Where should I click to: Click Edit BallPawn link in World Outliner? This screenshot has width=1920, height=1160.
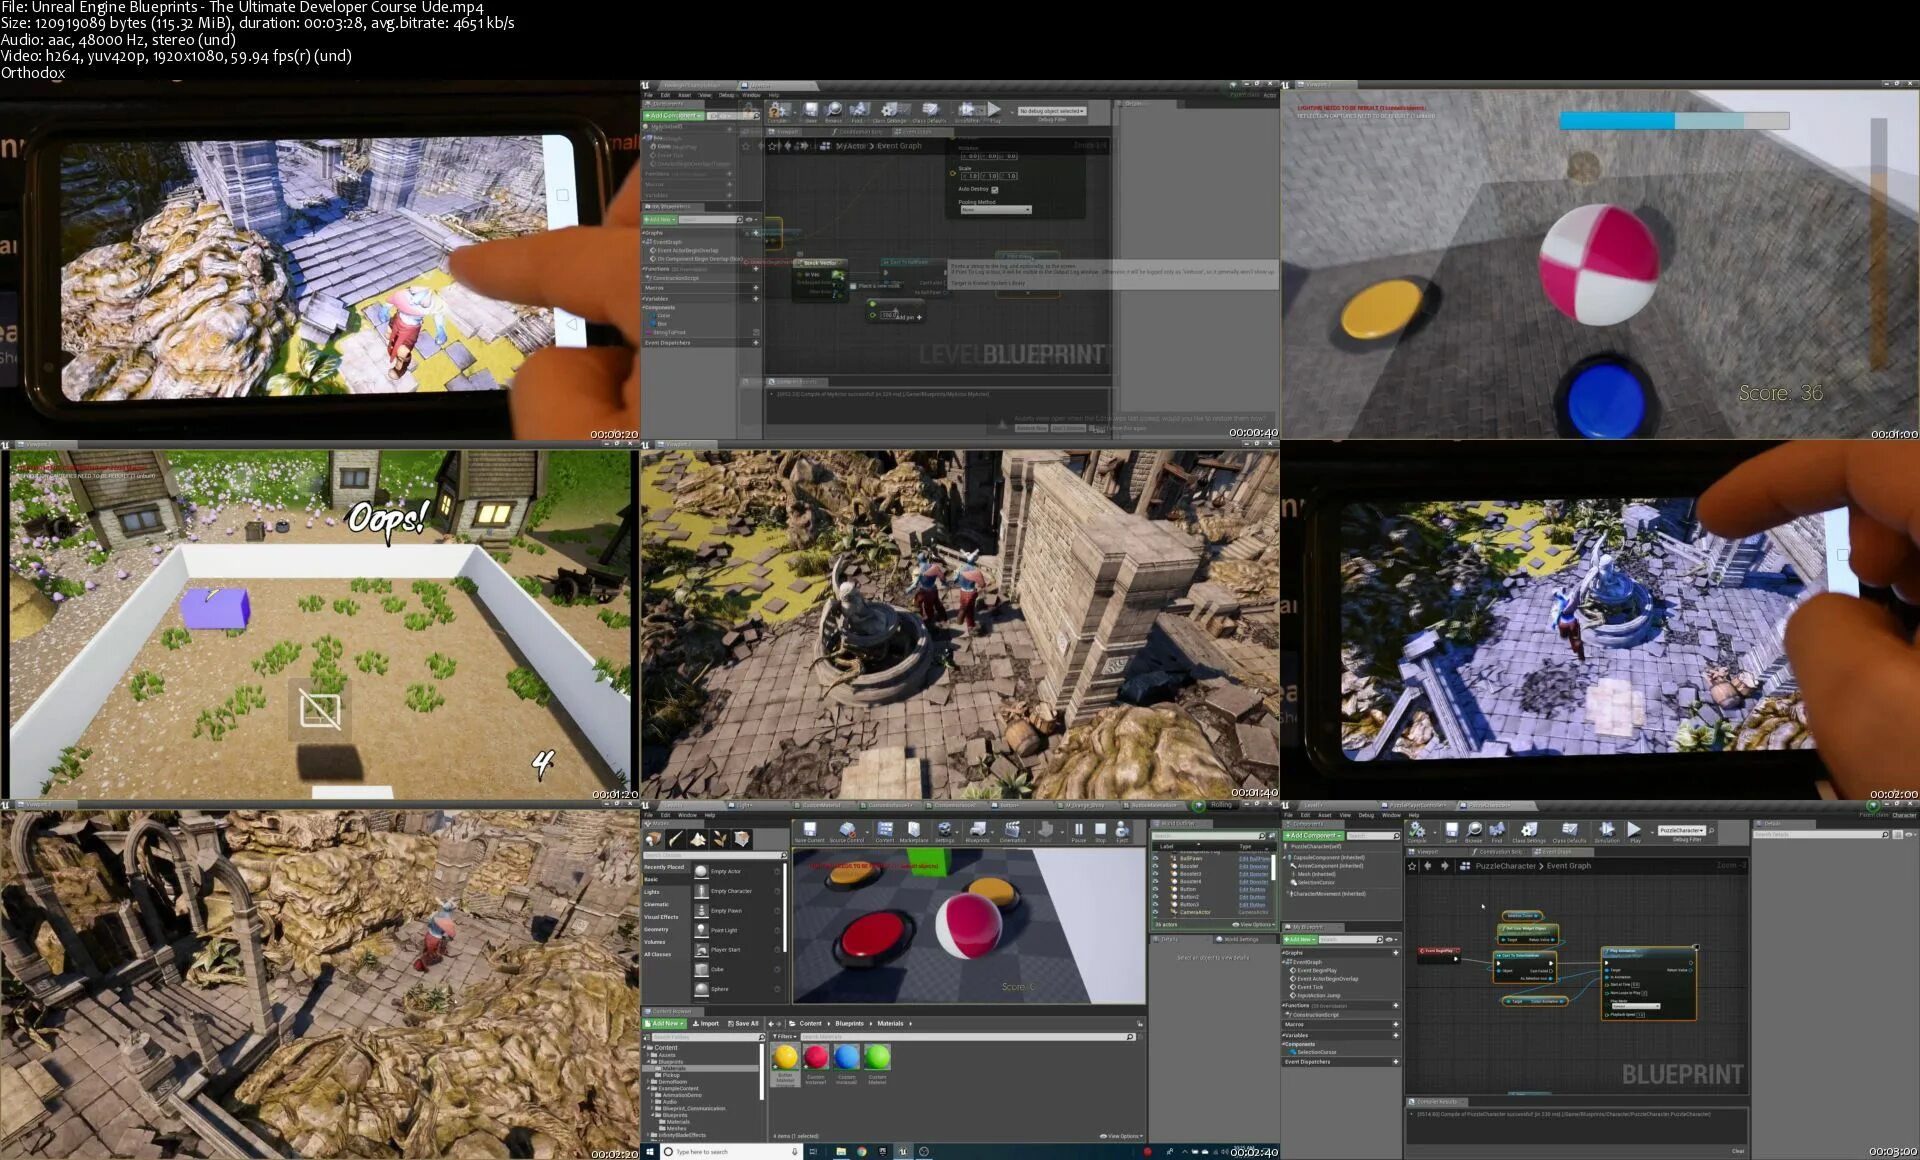1254,859
